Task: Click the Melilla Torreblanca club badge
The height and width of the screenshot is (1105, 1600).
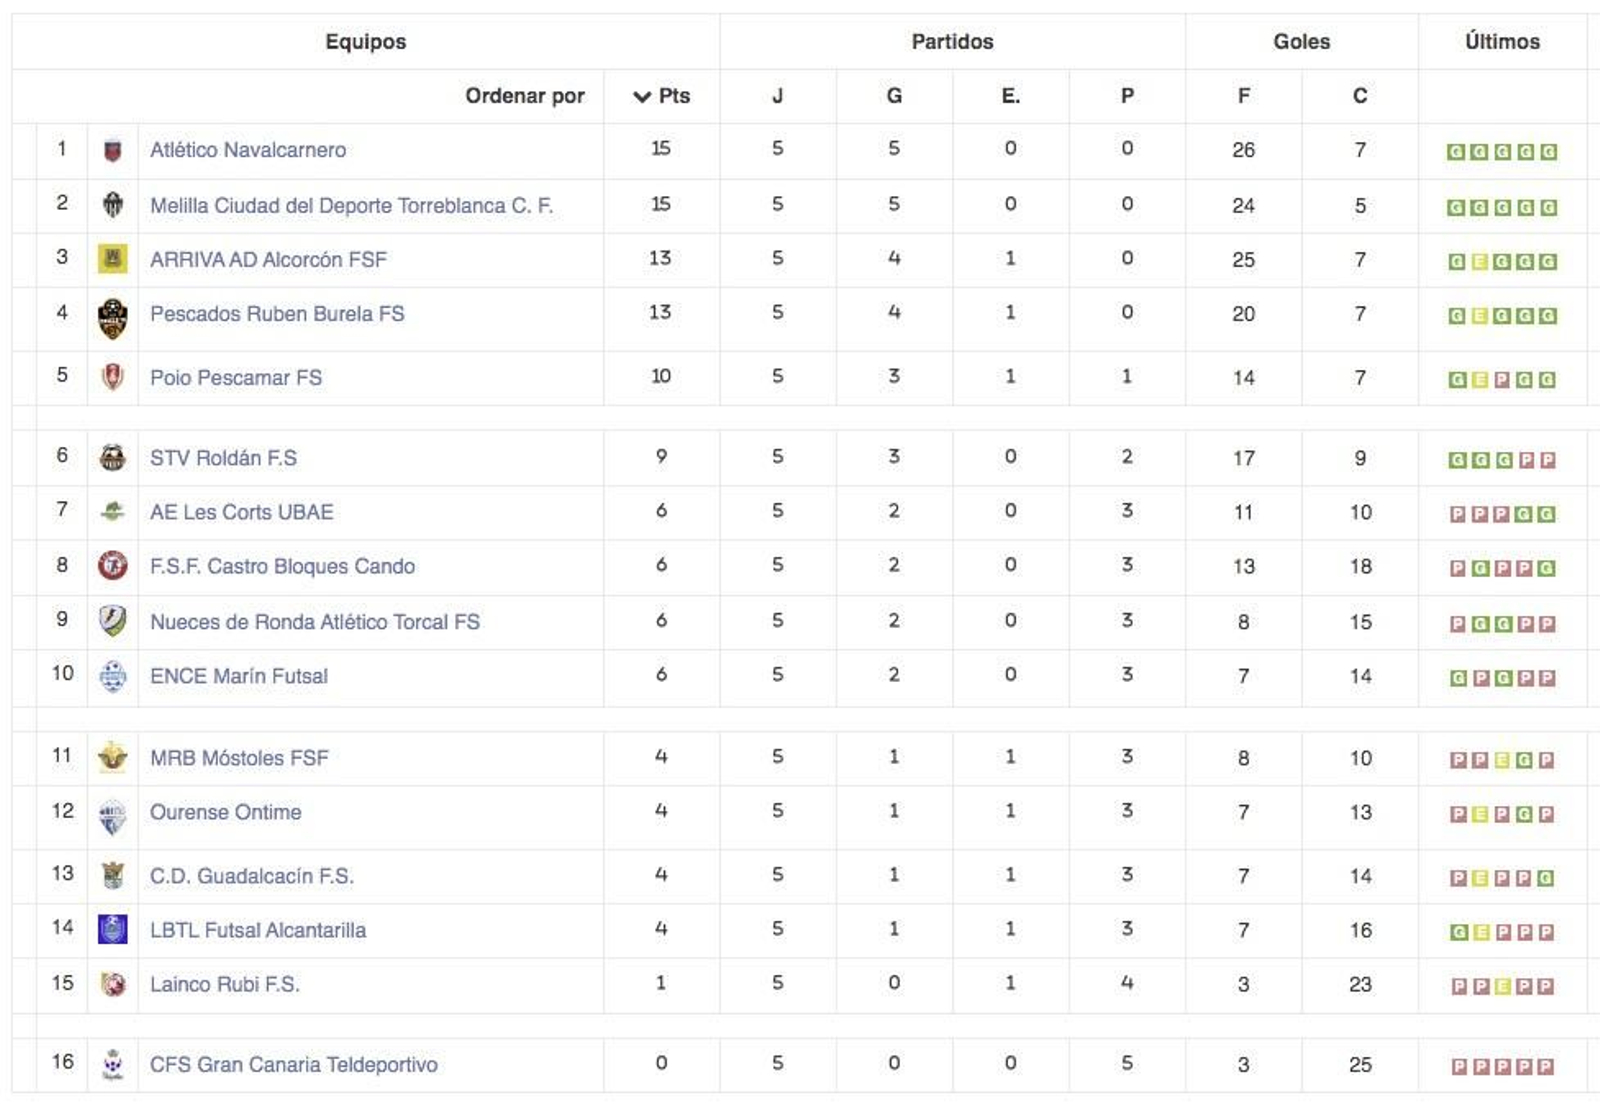Action: (112, 204)
